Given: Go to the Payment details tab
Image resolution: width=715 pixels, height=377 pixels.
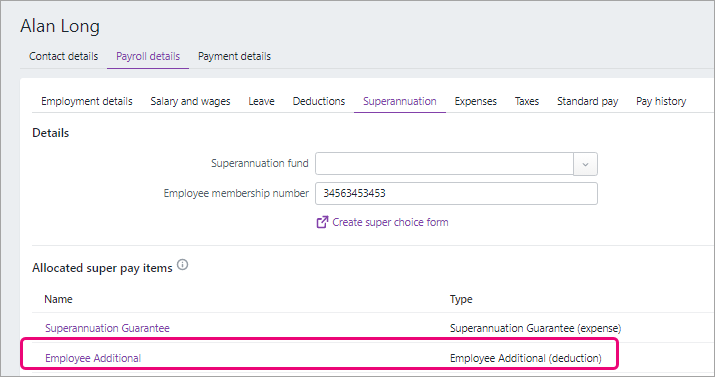Looking at the screenshot, I should (x=234, y=56).
